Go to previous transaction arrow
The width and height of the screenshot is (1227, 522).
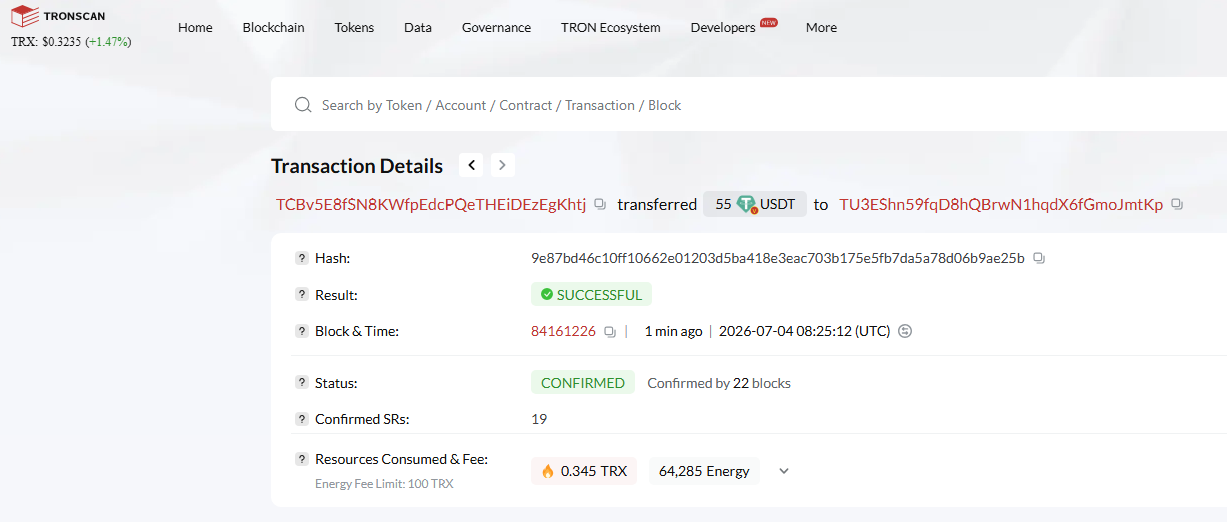pyautogui.click(x=472, y=165)
